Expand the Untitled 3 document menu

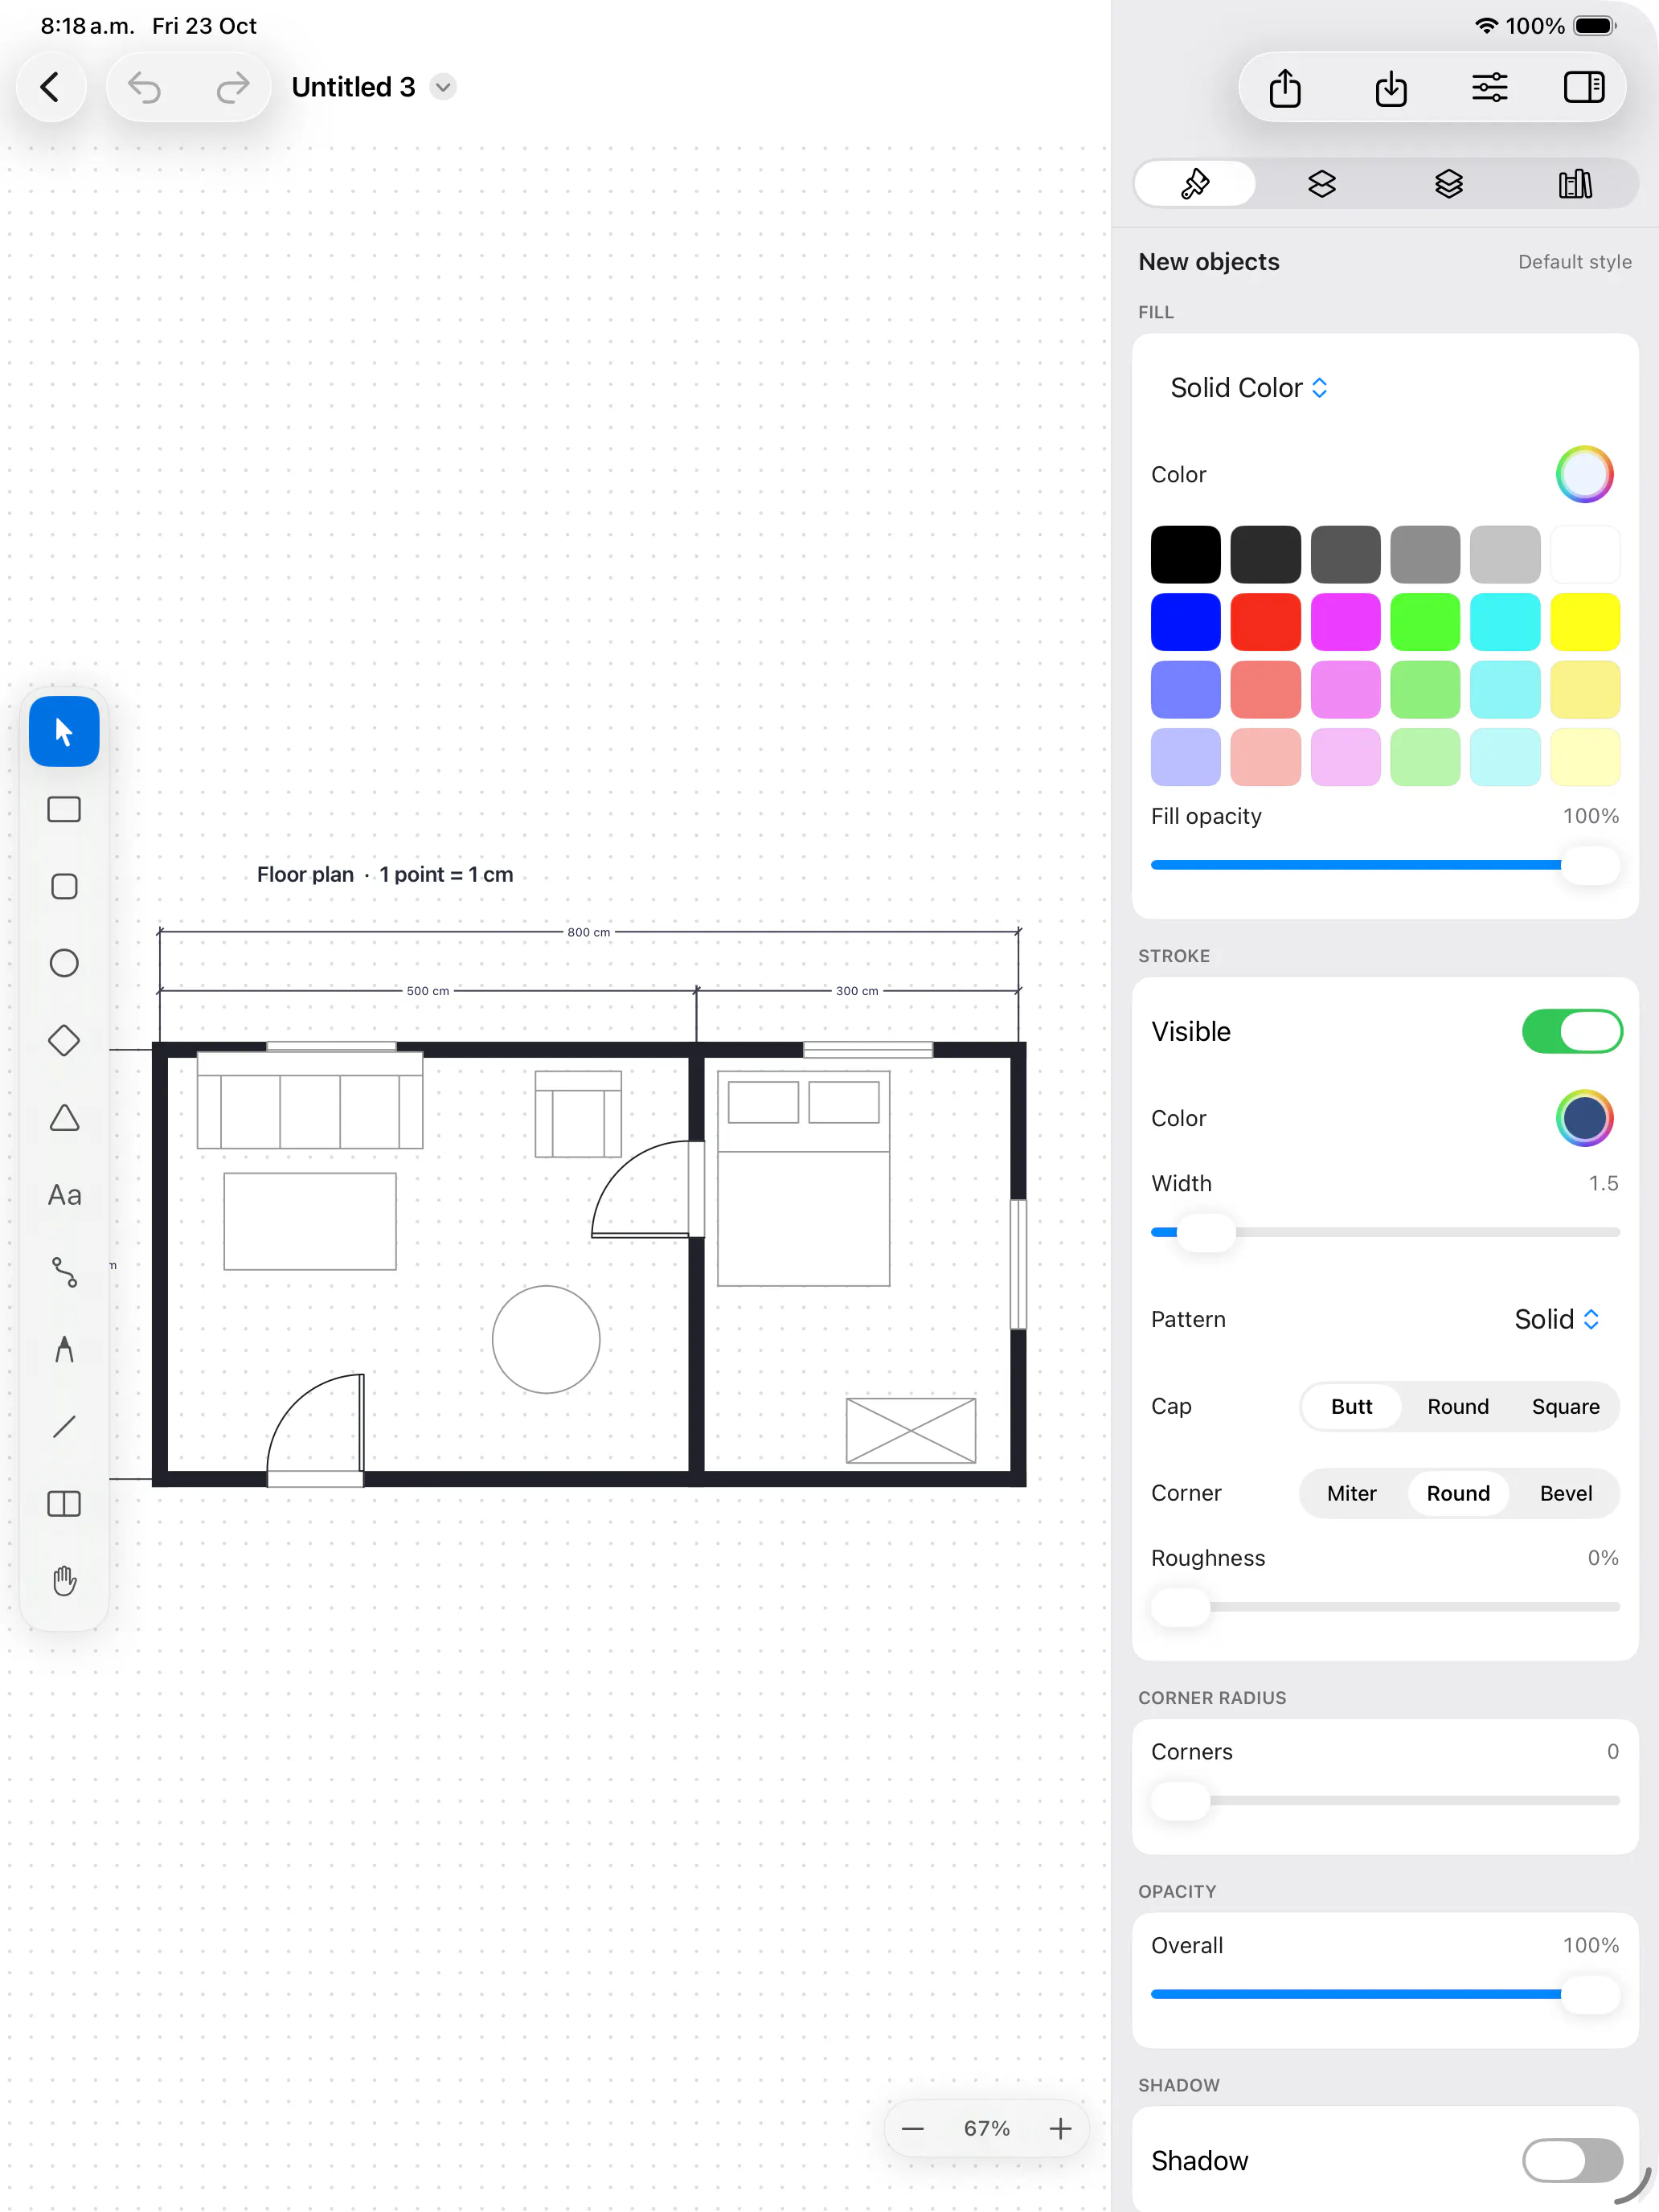pos(443,87)
